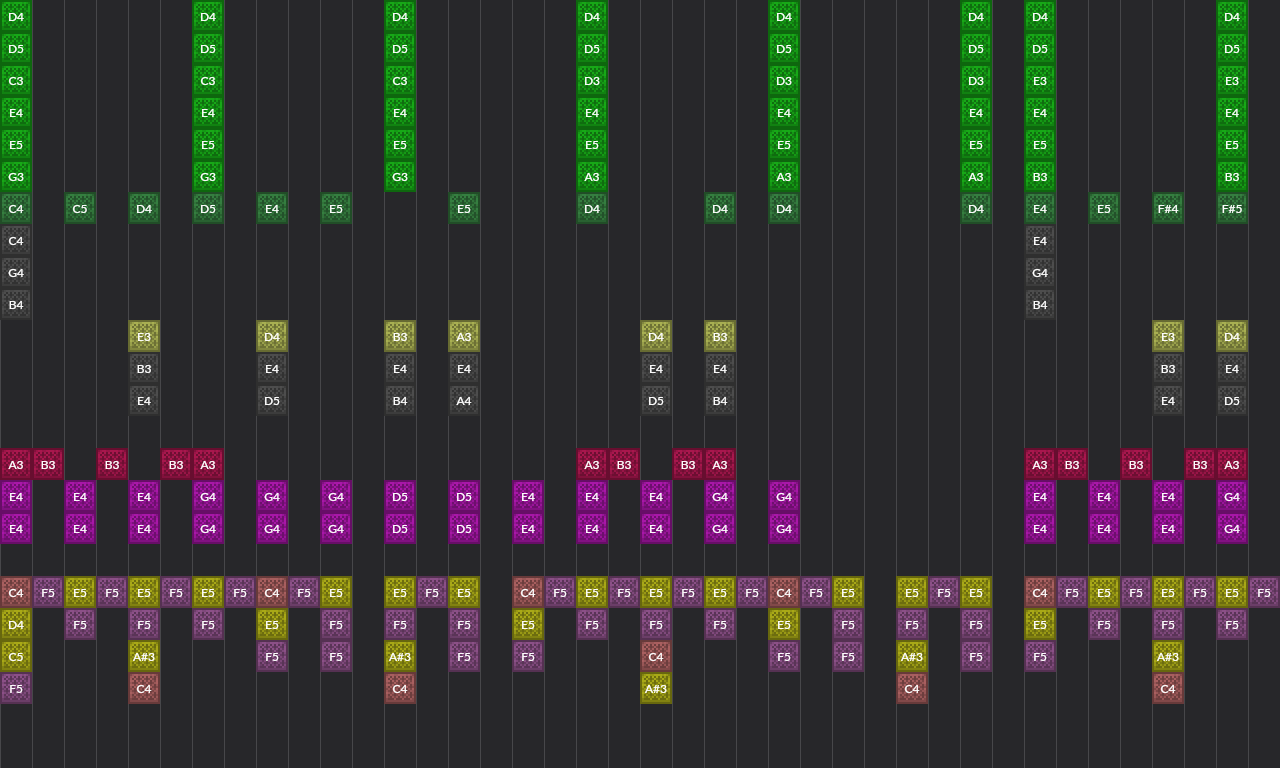Select the dark green D5 note

tap(208, 209)
